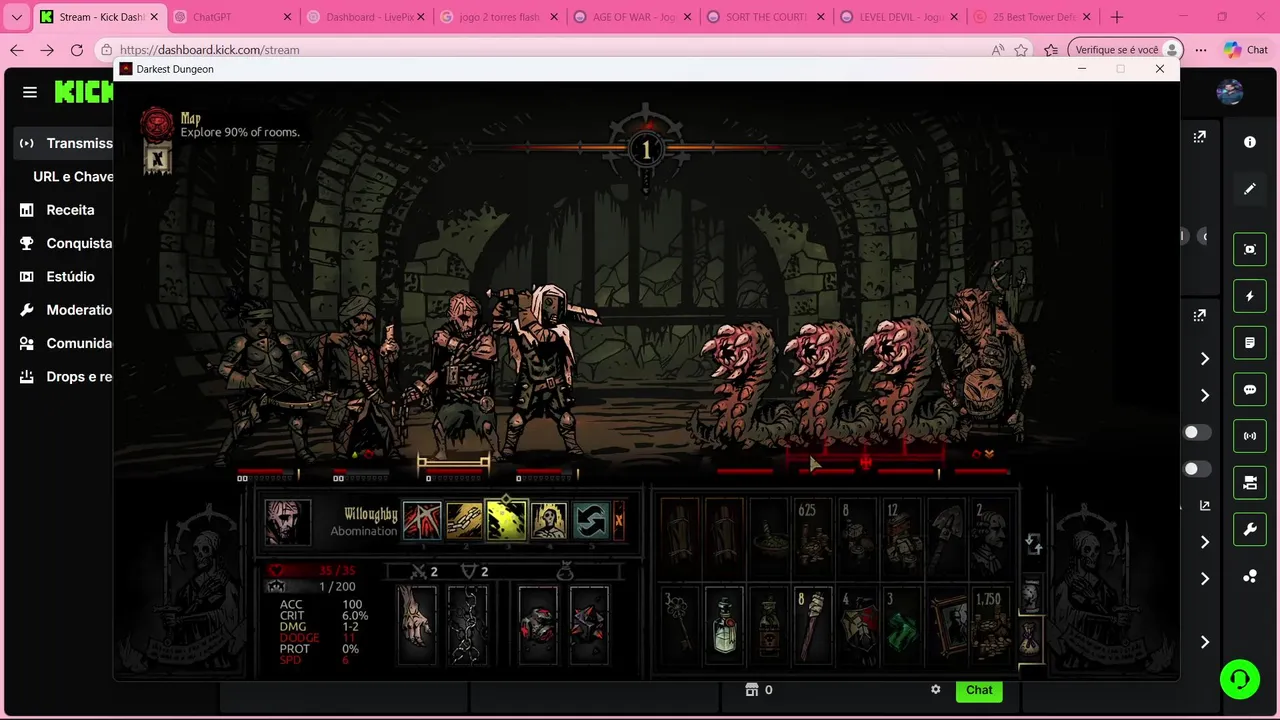Screen dimensions: 1280x720
Task: Switch to the AGE OF WAR browser tab
Action: [632, 17]
